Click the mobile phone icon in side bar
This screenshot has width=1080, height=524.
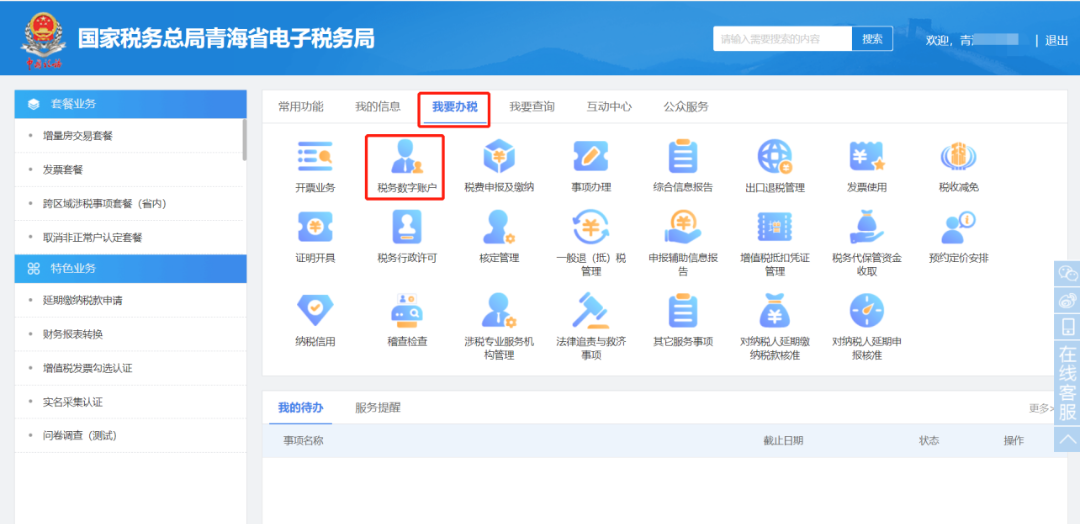pyautogui.click(x=1067, y=326)
